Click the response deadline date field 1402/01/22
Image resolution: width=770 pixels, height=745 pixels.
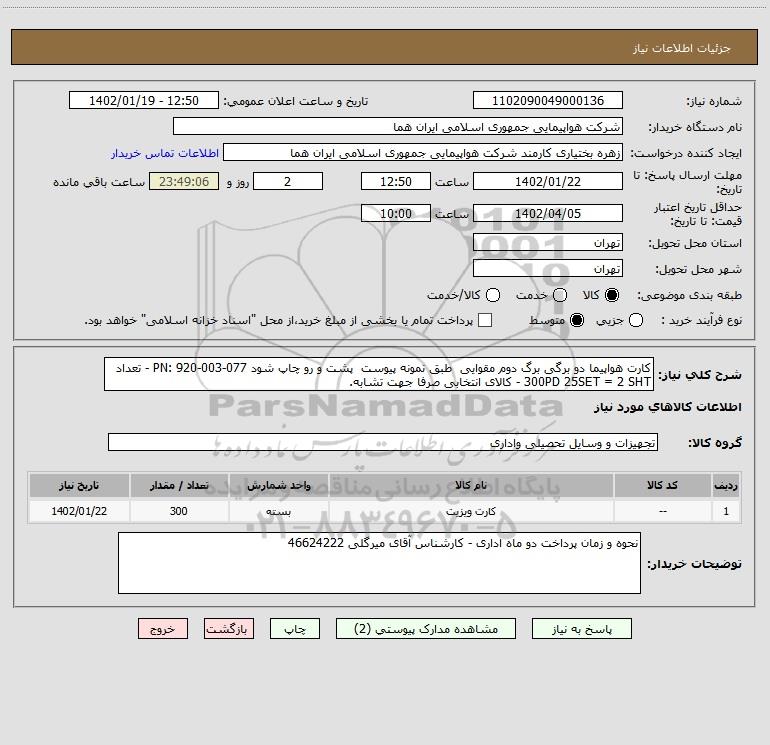(547, 181)
